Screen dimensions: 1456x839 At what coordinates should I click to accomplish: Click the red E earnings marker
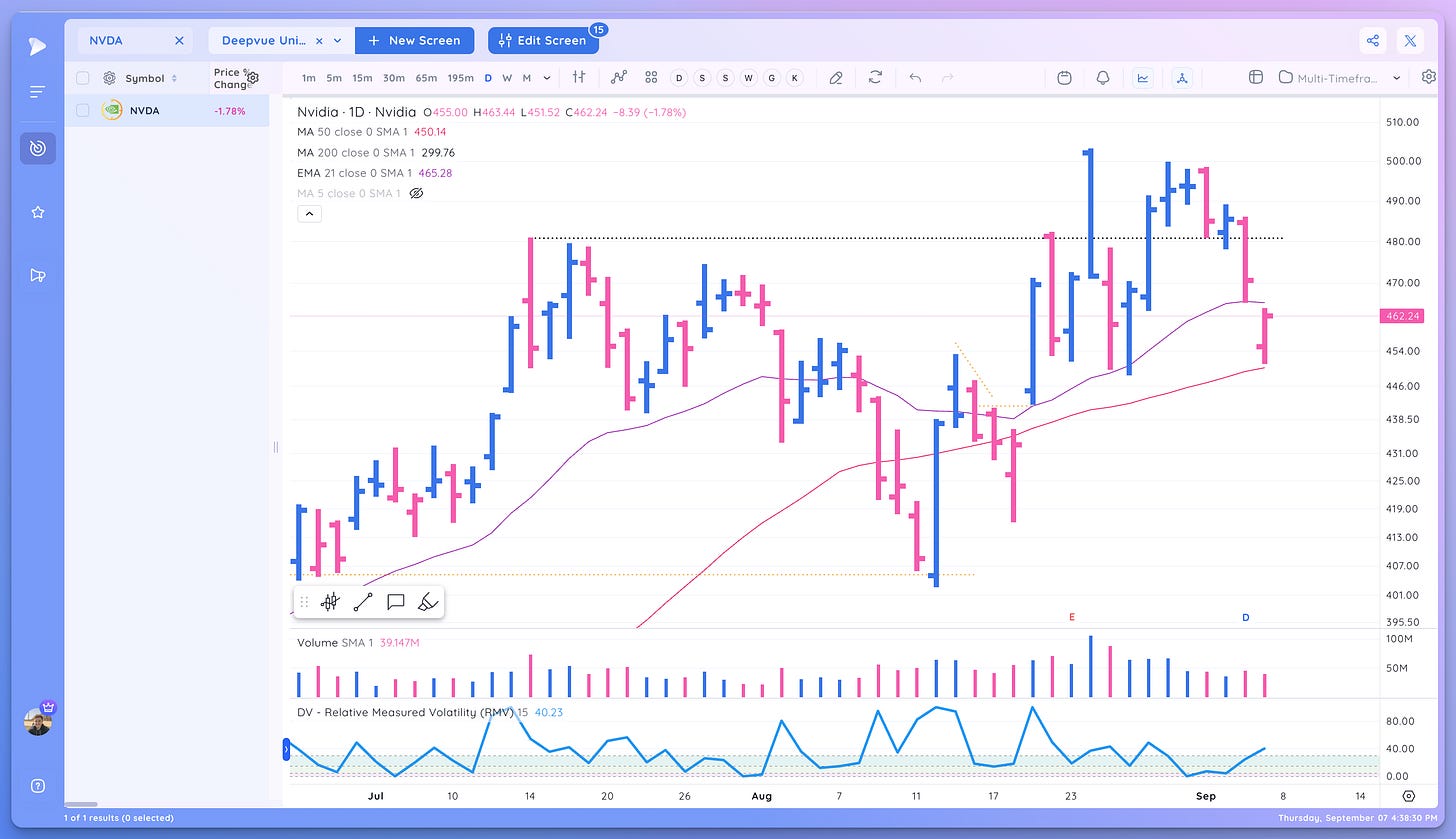tap(1071, 617)
